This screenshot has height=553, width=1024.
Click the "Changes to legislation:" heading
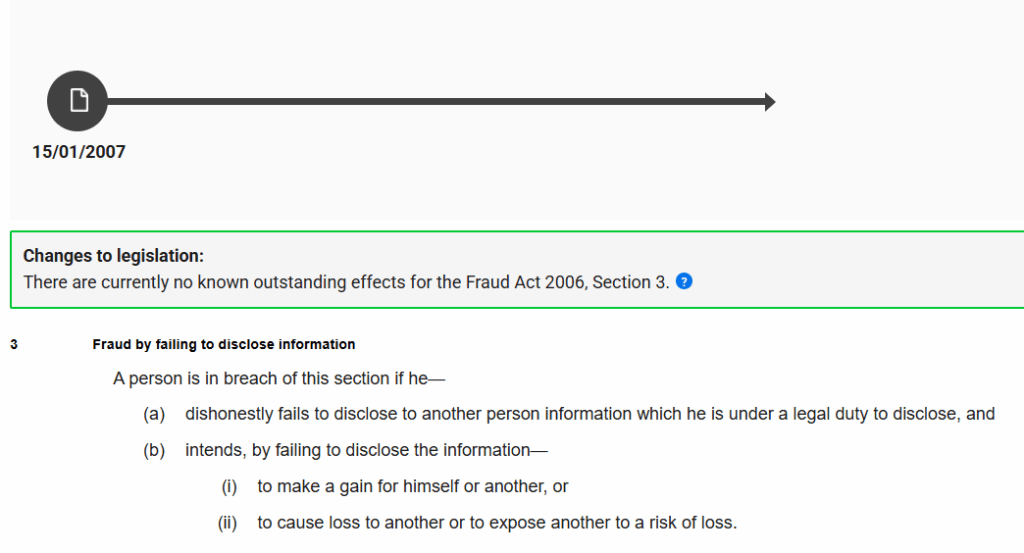tap(113, 256)
